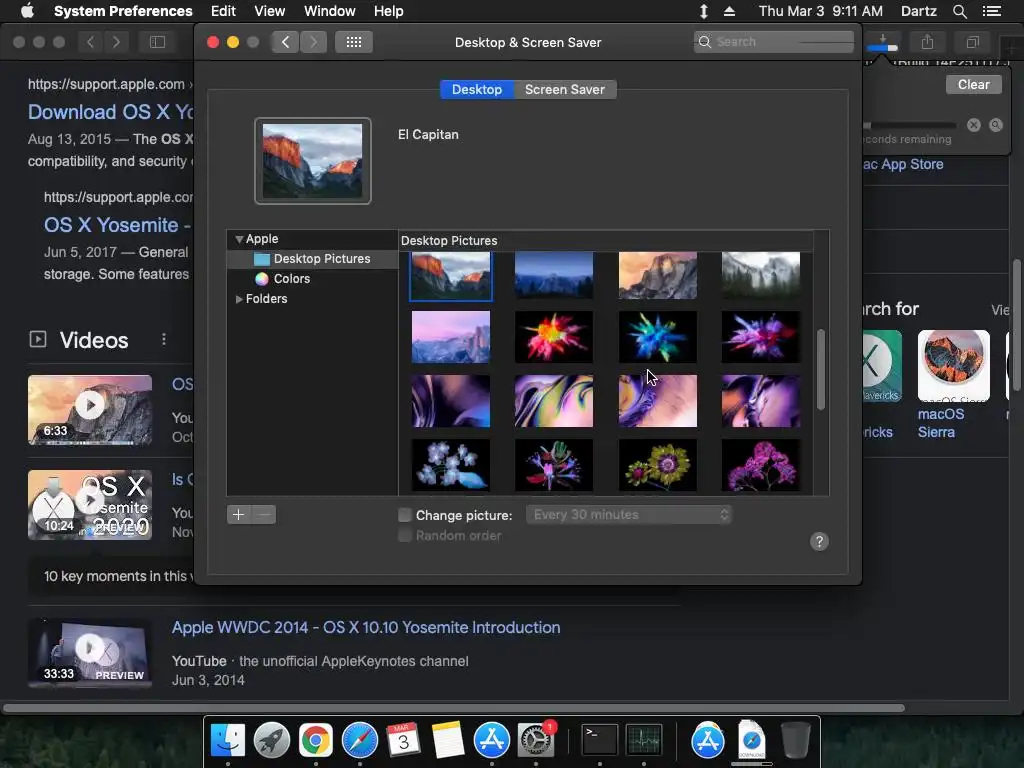Viewport: 1024px width, 768px height.
Task: Enable the Change picture checkbox
Action: pyautogui.click(x=405, y=515)
